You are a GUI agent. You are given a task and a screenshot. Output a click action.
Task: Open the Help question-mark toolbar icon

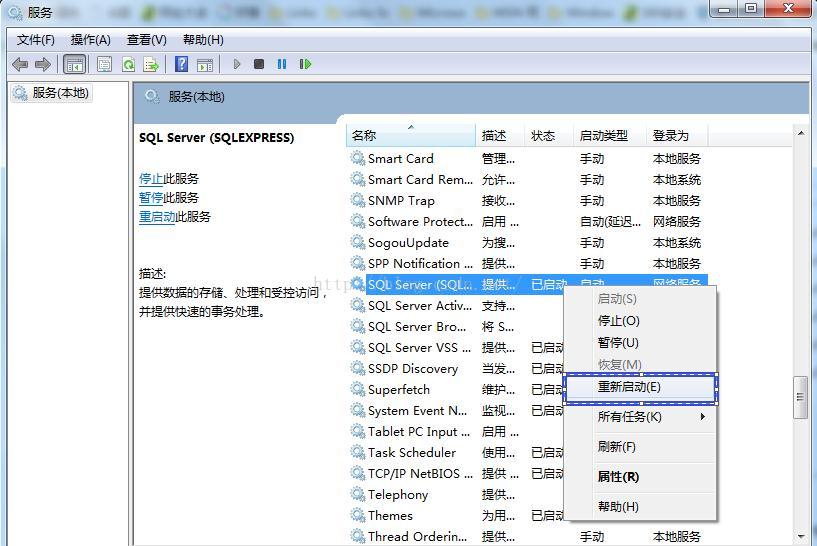pyautogui.click(x=181, y=65)
